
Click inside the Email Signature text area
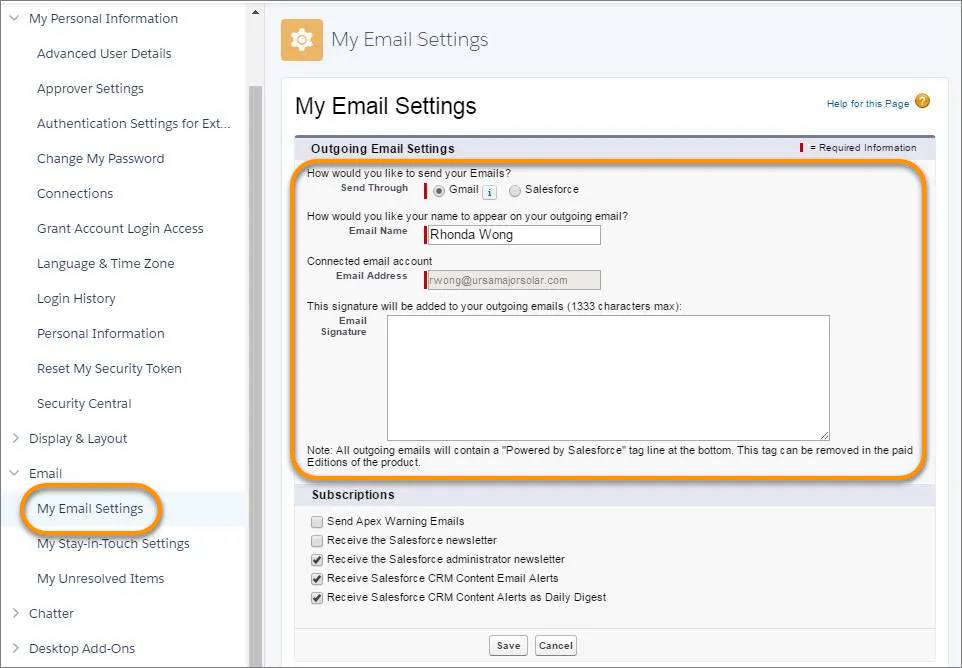tap(608, 378)
